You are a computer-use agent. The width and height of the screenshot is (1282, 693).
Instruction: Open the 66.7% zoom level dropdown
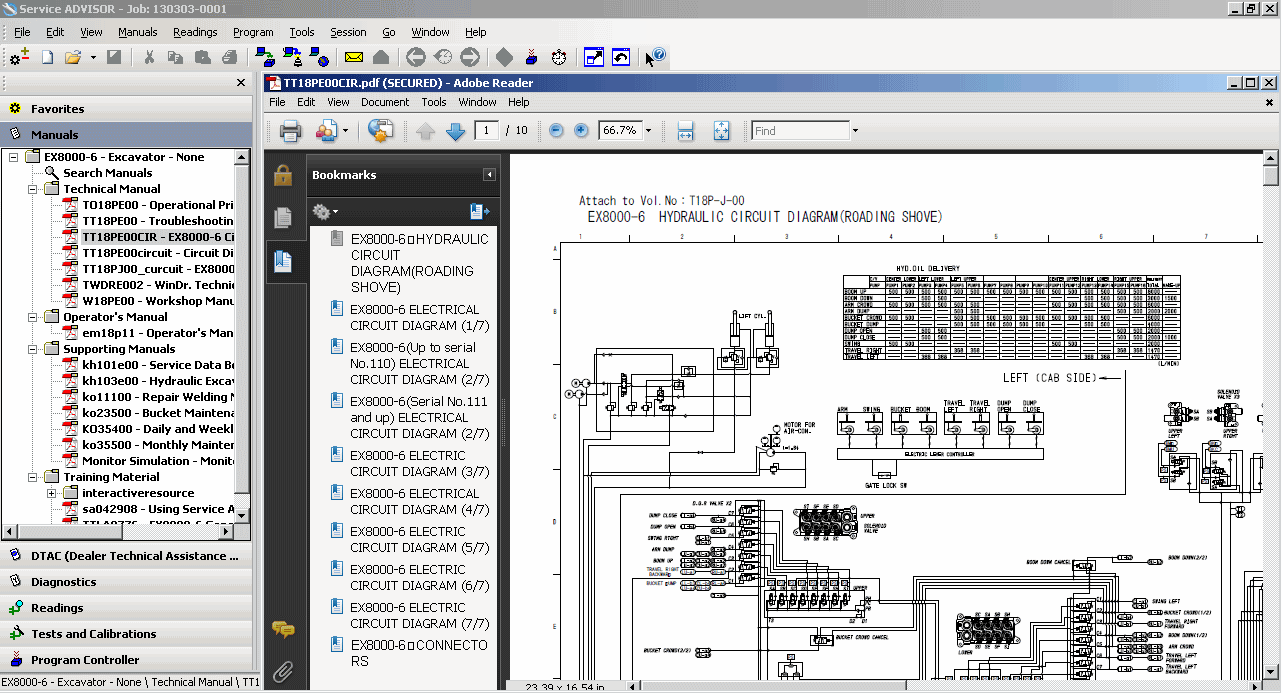(647, 130)
